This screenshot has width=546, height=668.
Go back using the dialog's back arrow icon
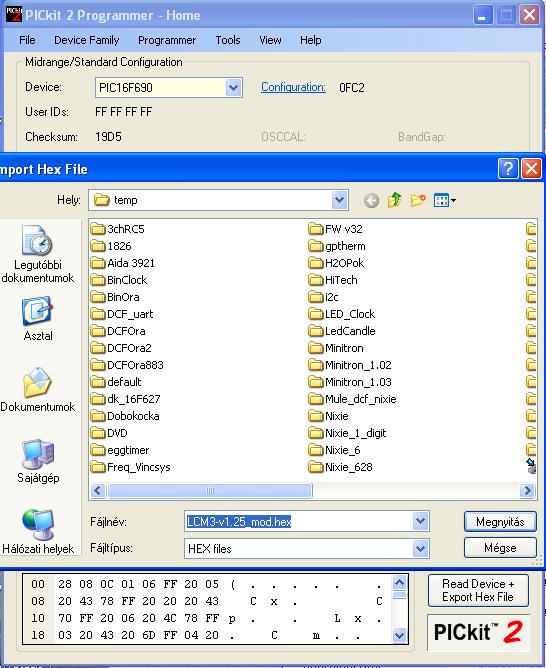pyautogui.click(x=371, y=200)
